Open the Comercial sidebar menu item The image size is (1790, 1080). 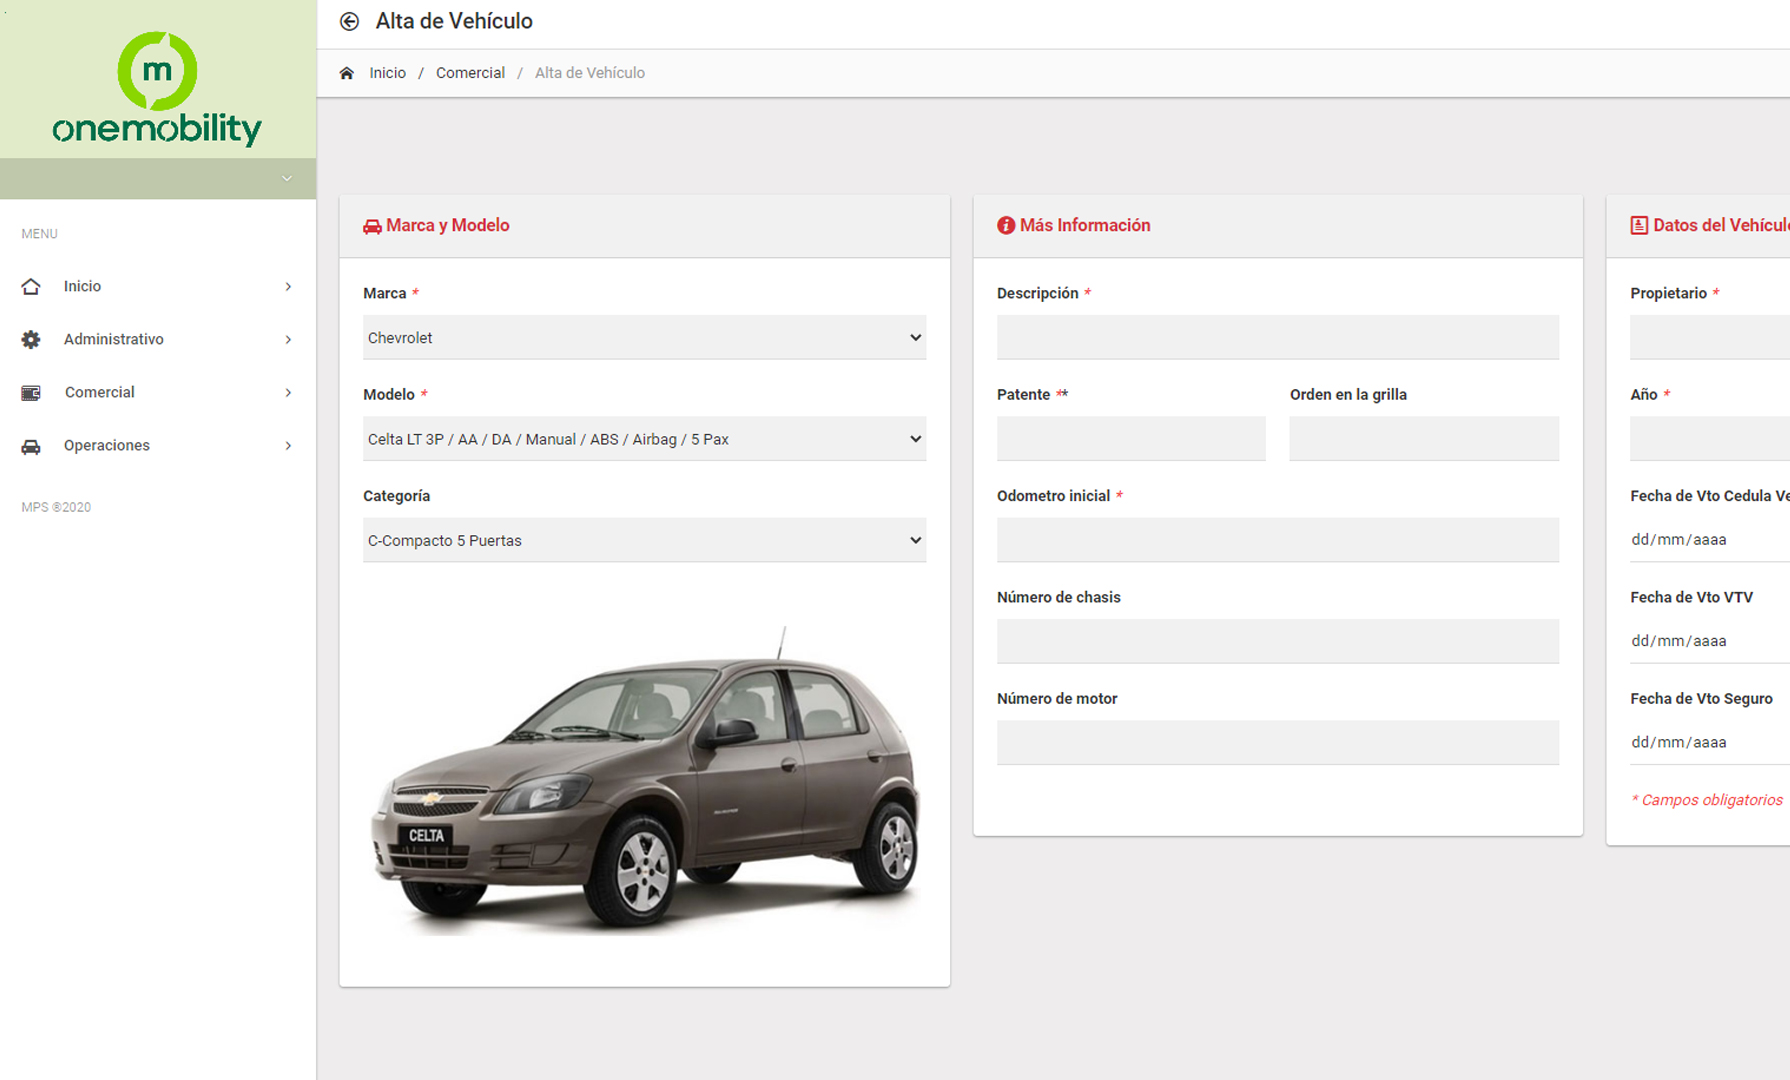(x=158, y=392)
